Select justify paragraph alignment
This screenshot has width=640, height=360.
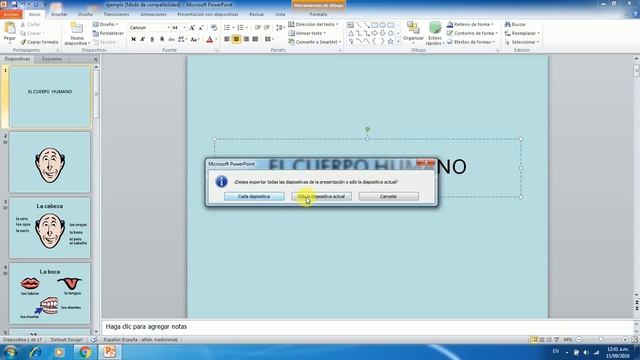click(255, 39)
